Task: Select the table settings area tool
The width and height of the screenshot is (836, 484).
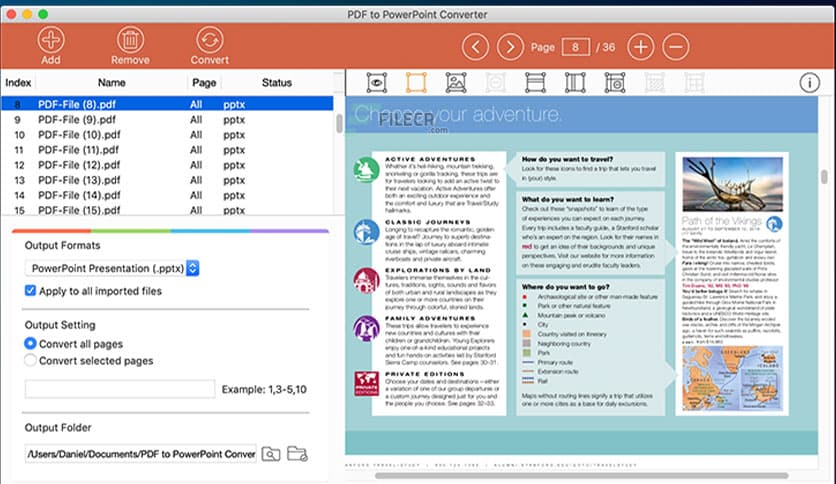Action: click(x=615, y=83)
